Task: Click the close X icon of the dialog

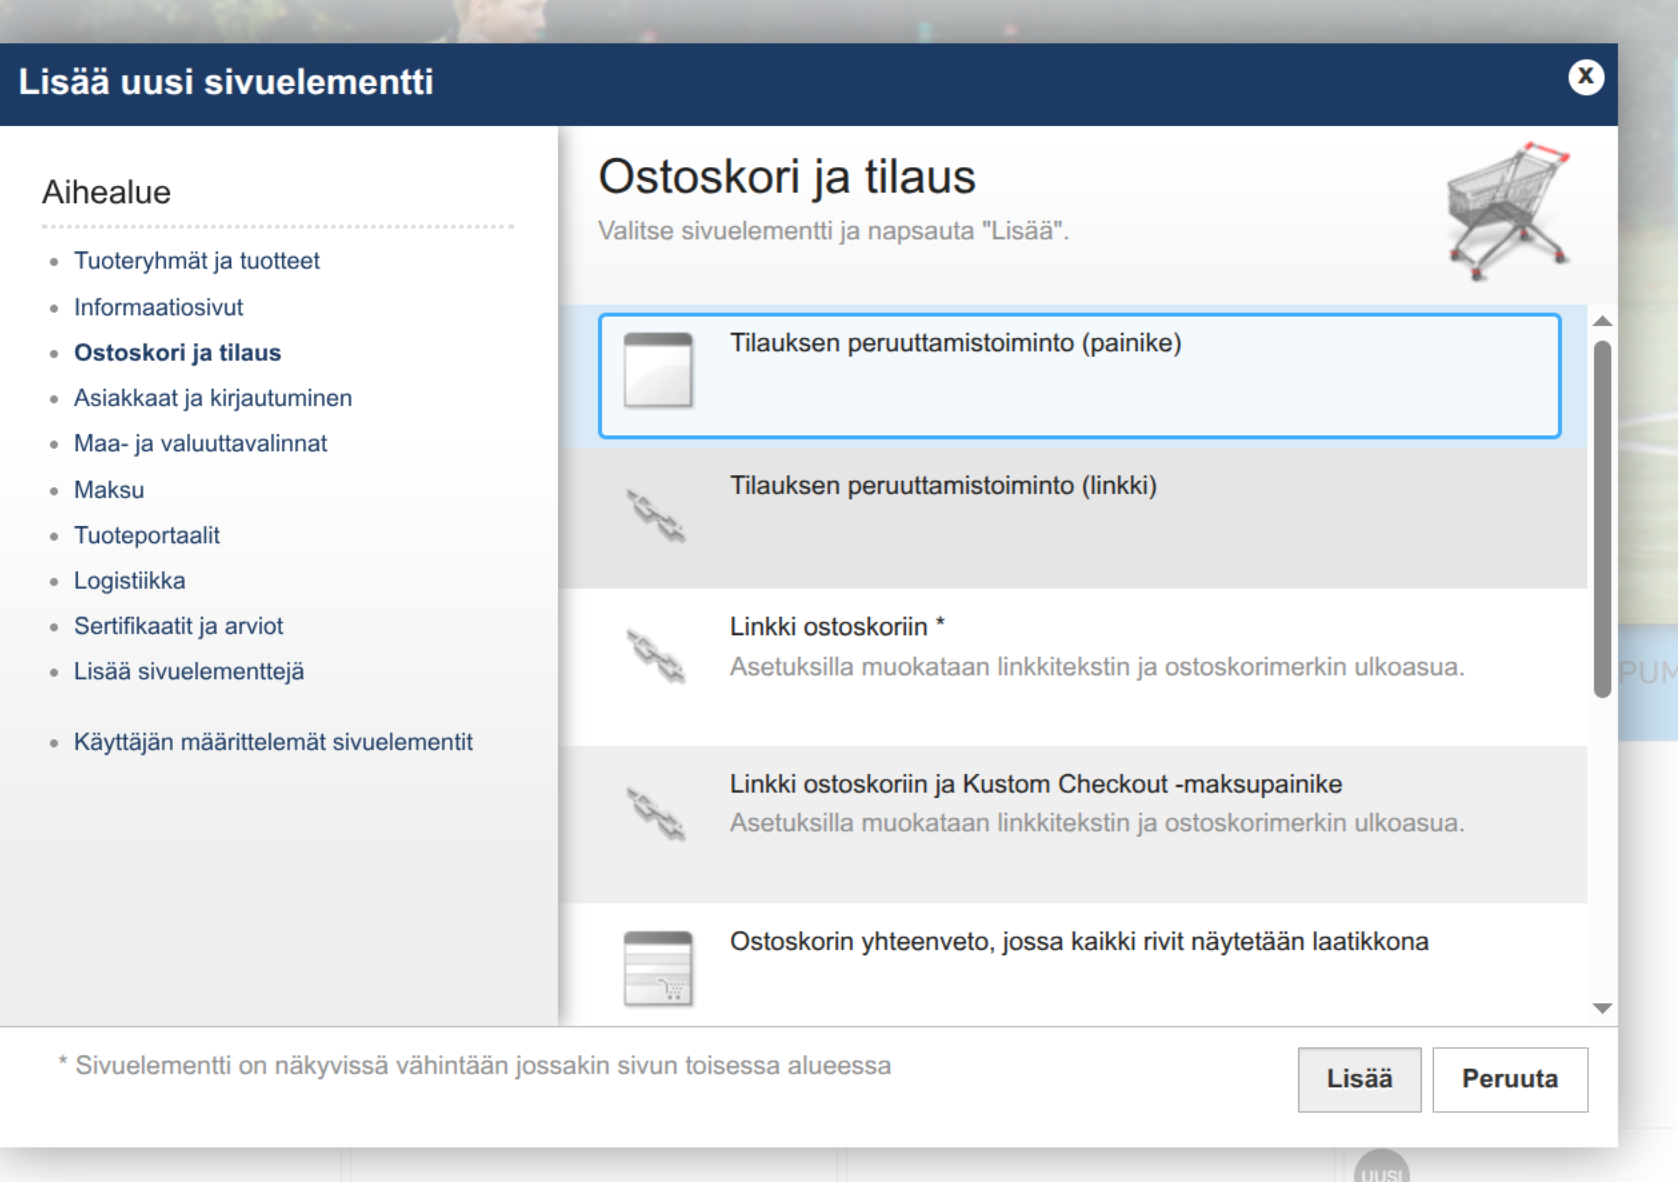Action: click(1585, 77)
